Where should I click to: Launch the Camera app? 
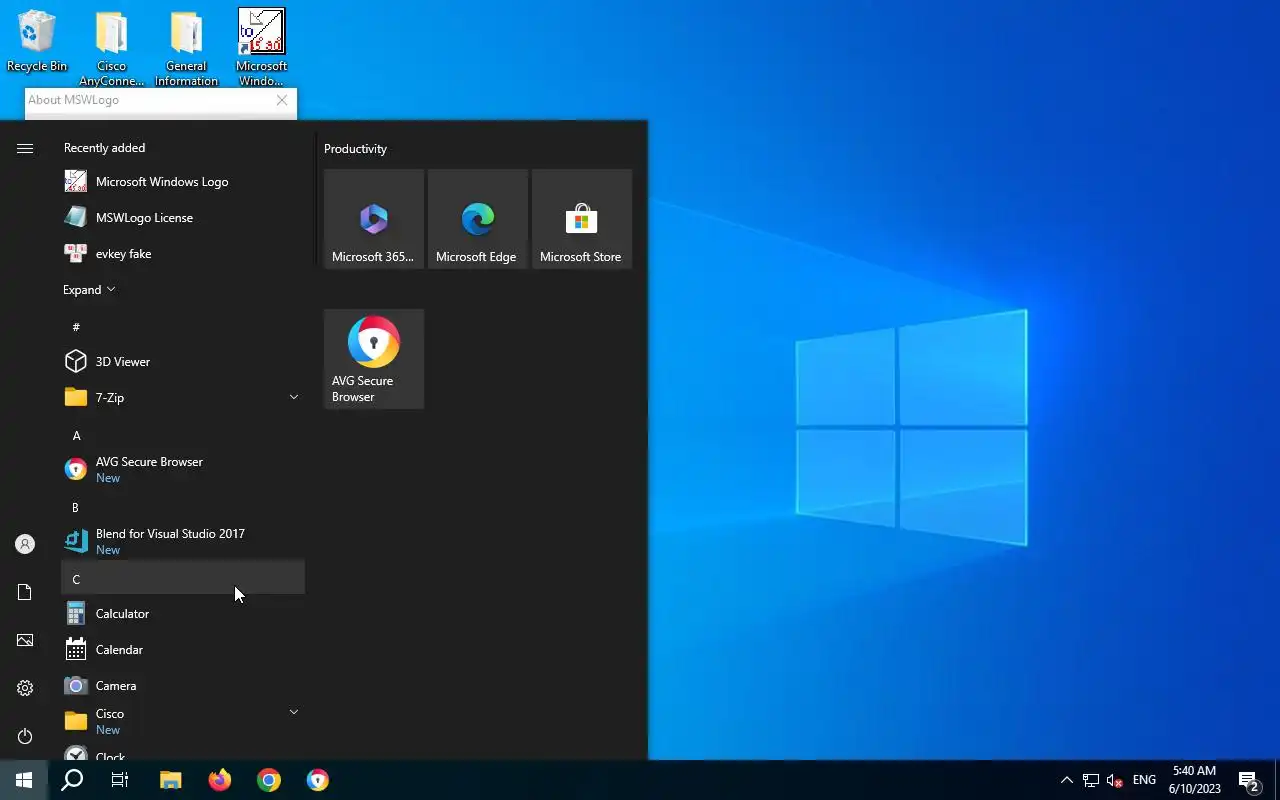pyautogui.click(x=183, y=686)
